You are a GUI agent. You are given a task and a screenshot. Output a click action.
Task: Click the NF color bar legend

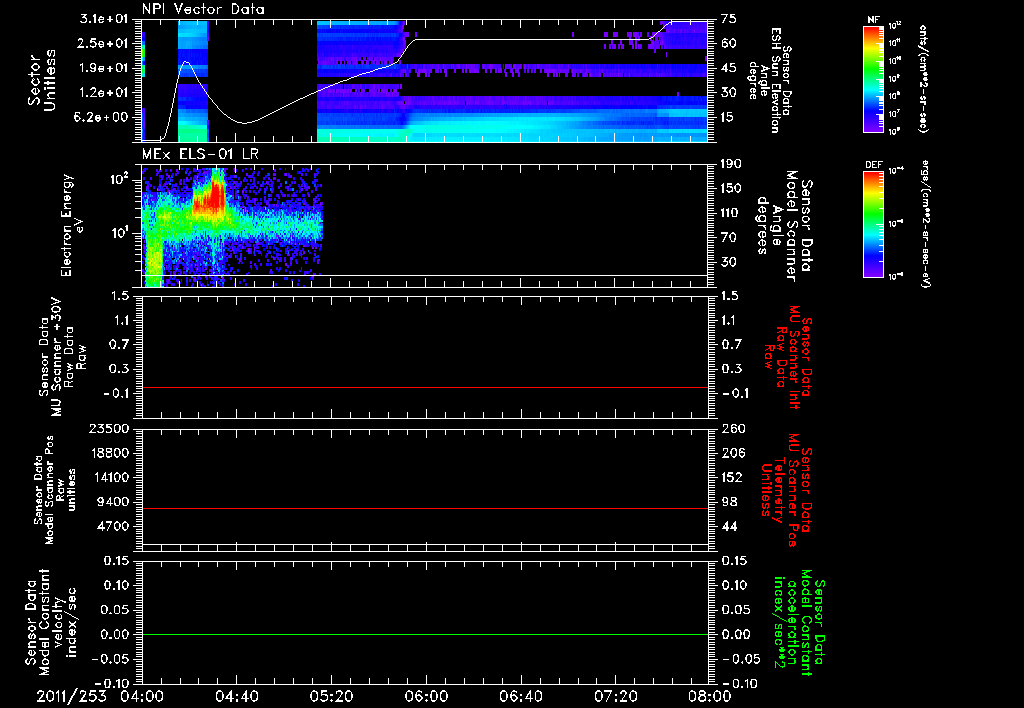coord(874,78)
